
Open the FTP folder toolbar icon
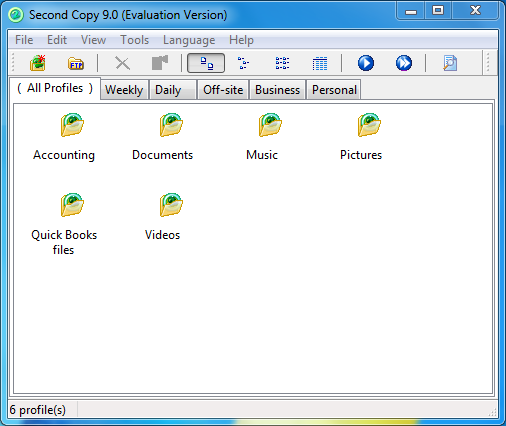tap(76, 63)
